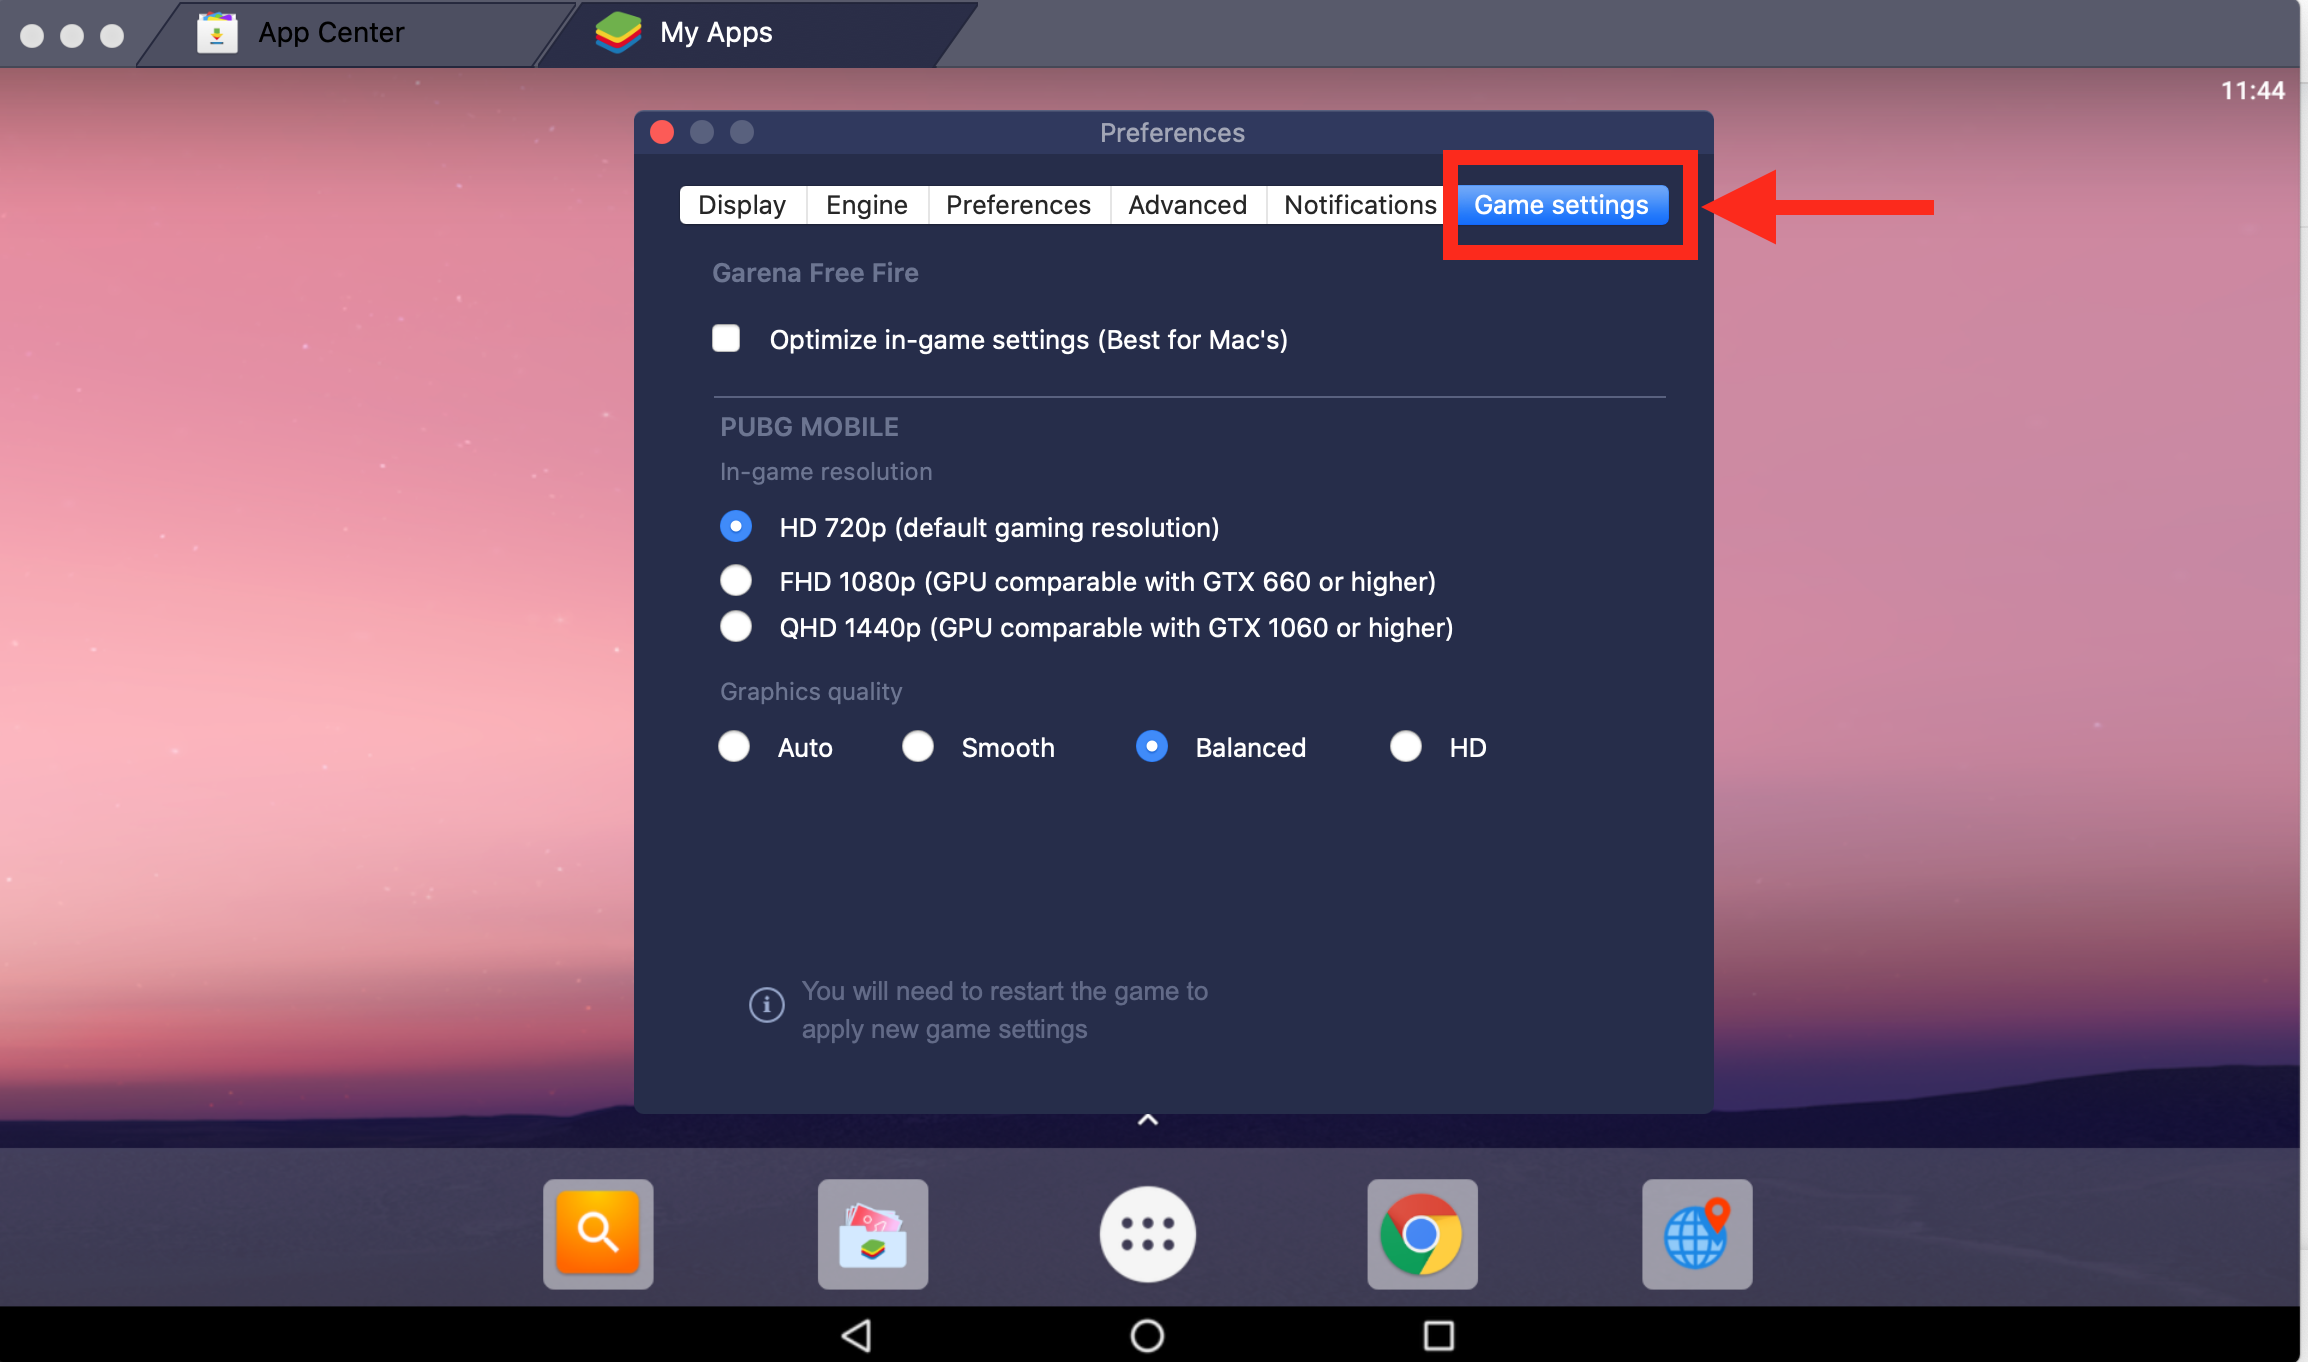Image resolution: width=2308 pixels, height=1362 pixels.
Task: Select Smooth graphics quality setting
Action: click(x=916, y=746)
